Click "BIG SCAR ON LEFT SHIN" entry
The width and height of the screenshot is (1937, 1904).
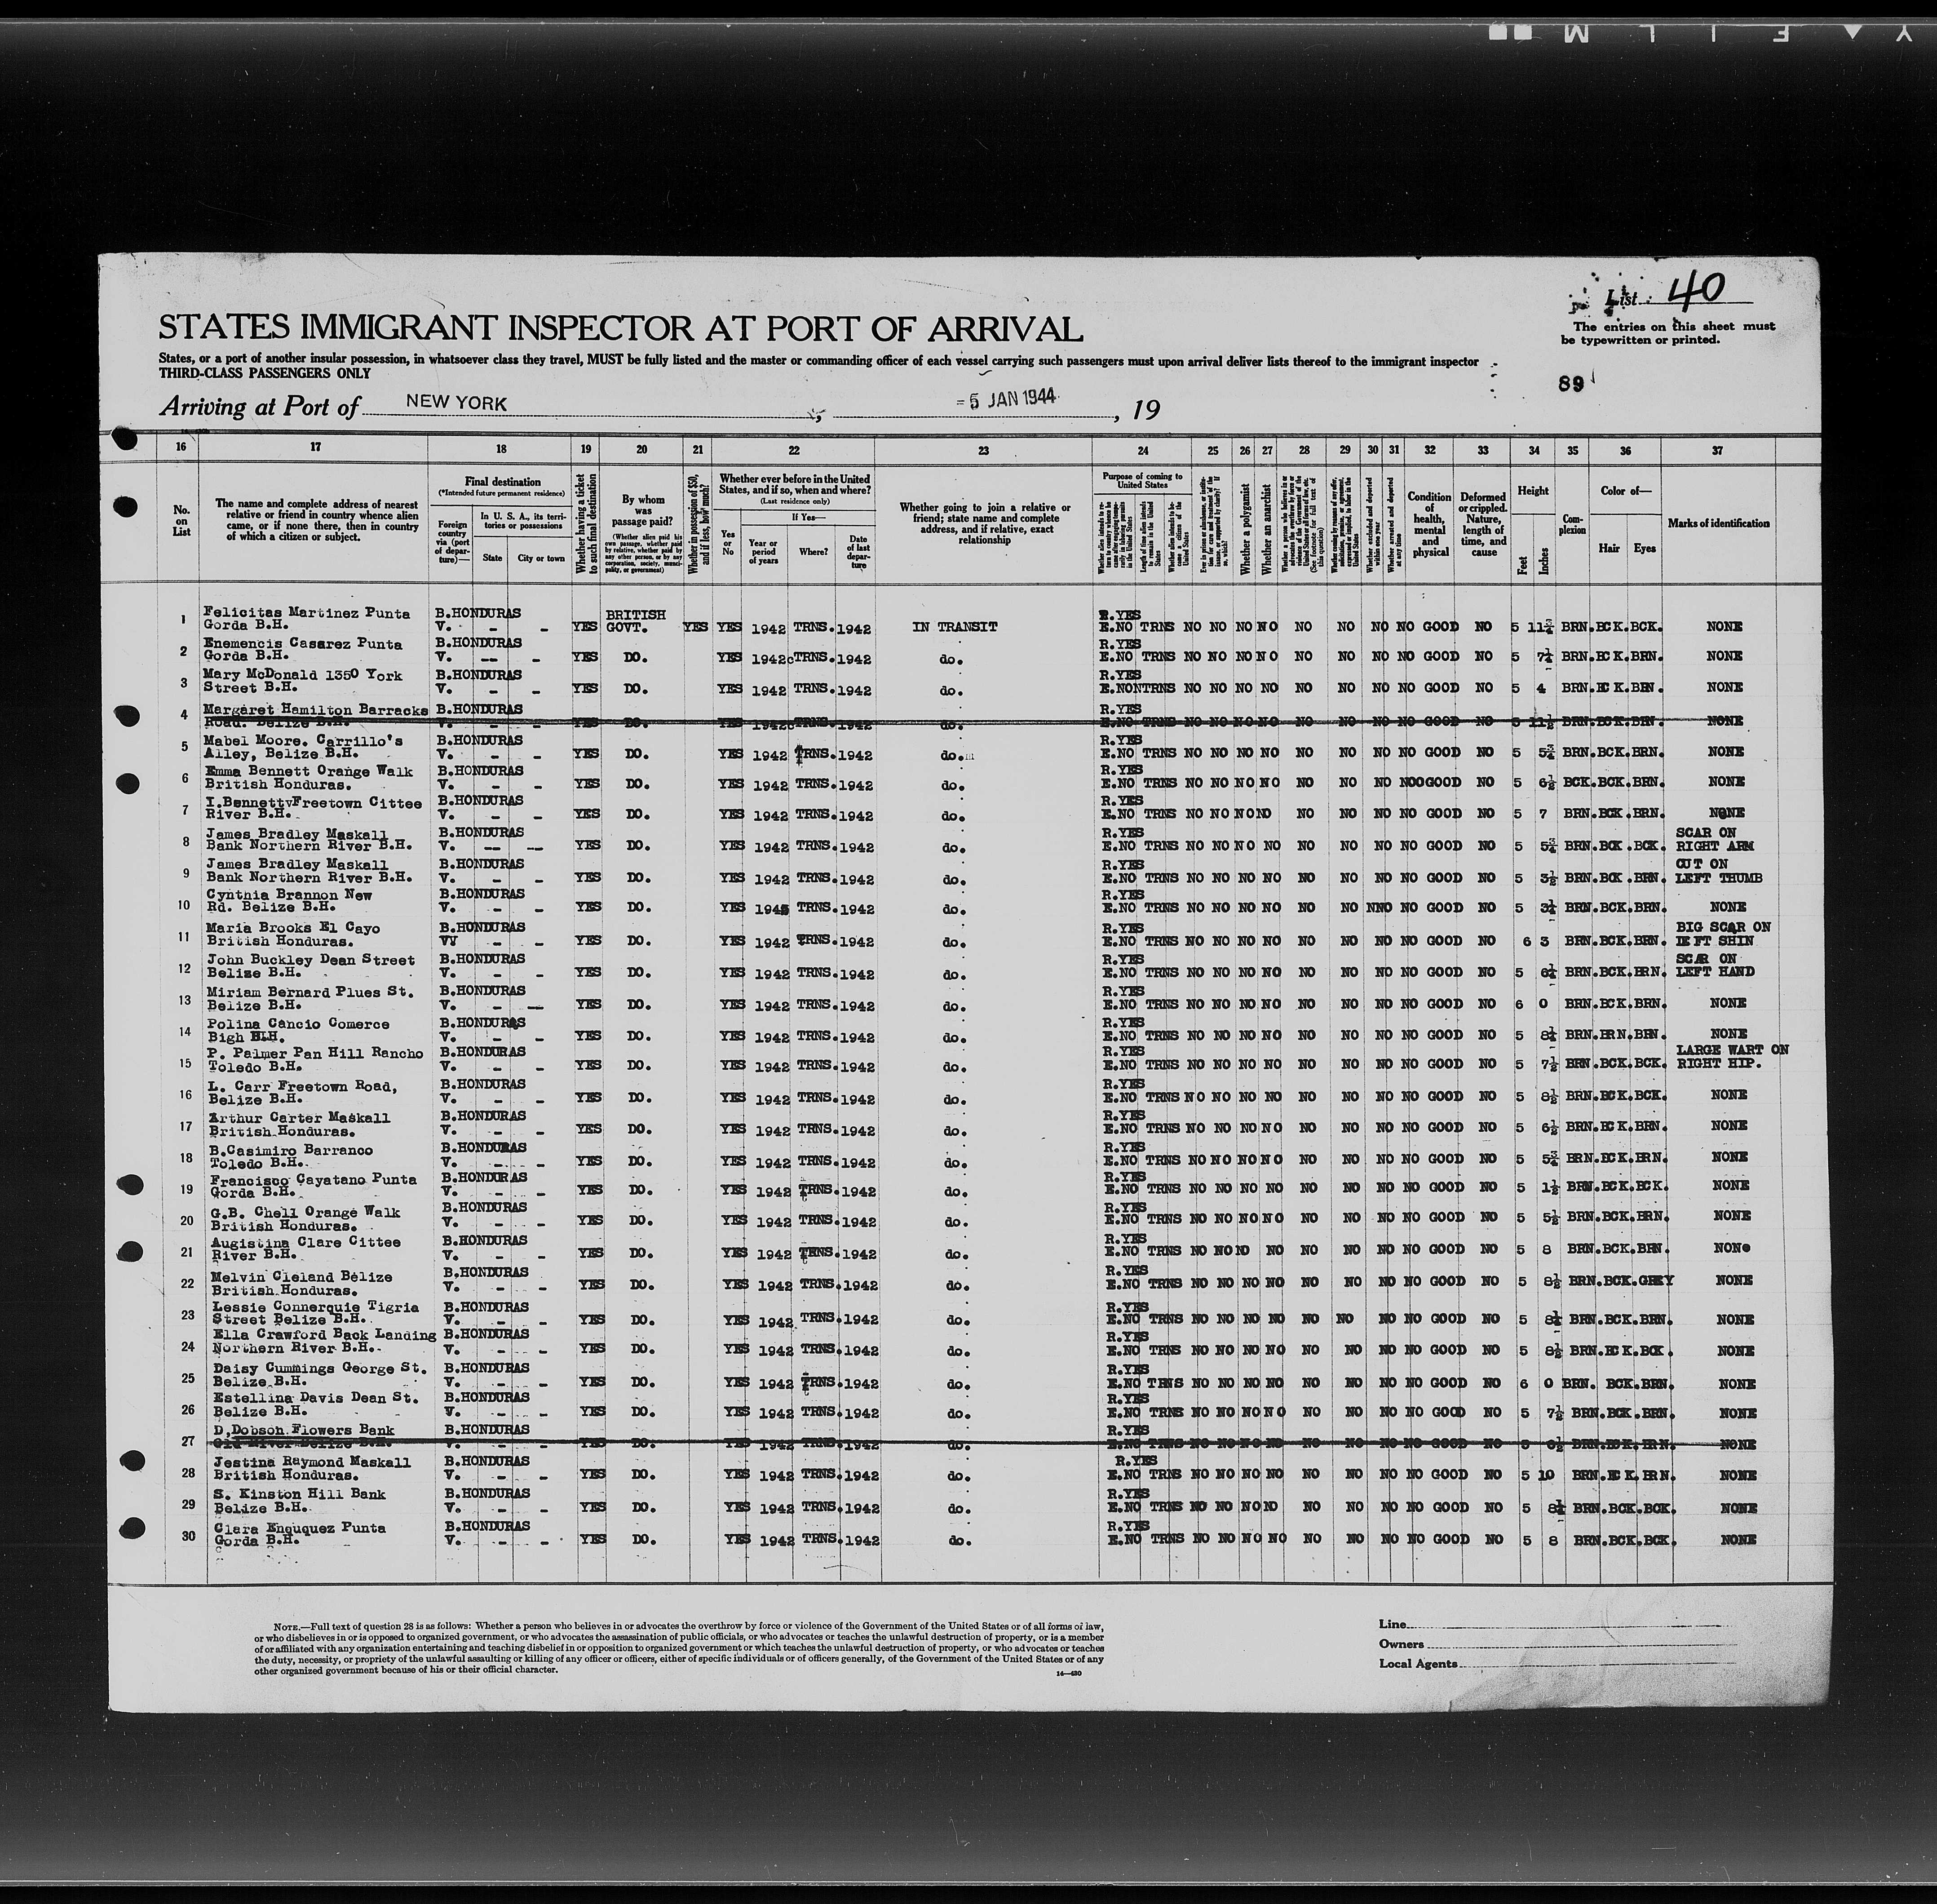[1725, 934]
